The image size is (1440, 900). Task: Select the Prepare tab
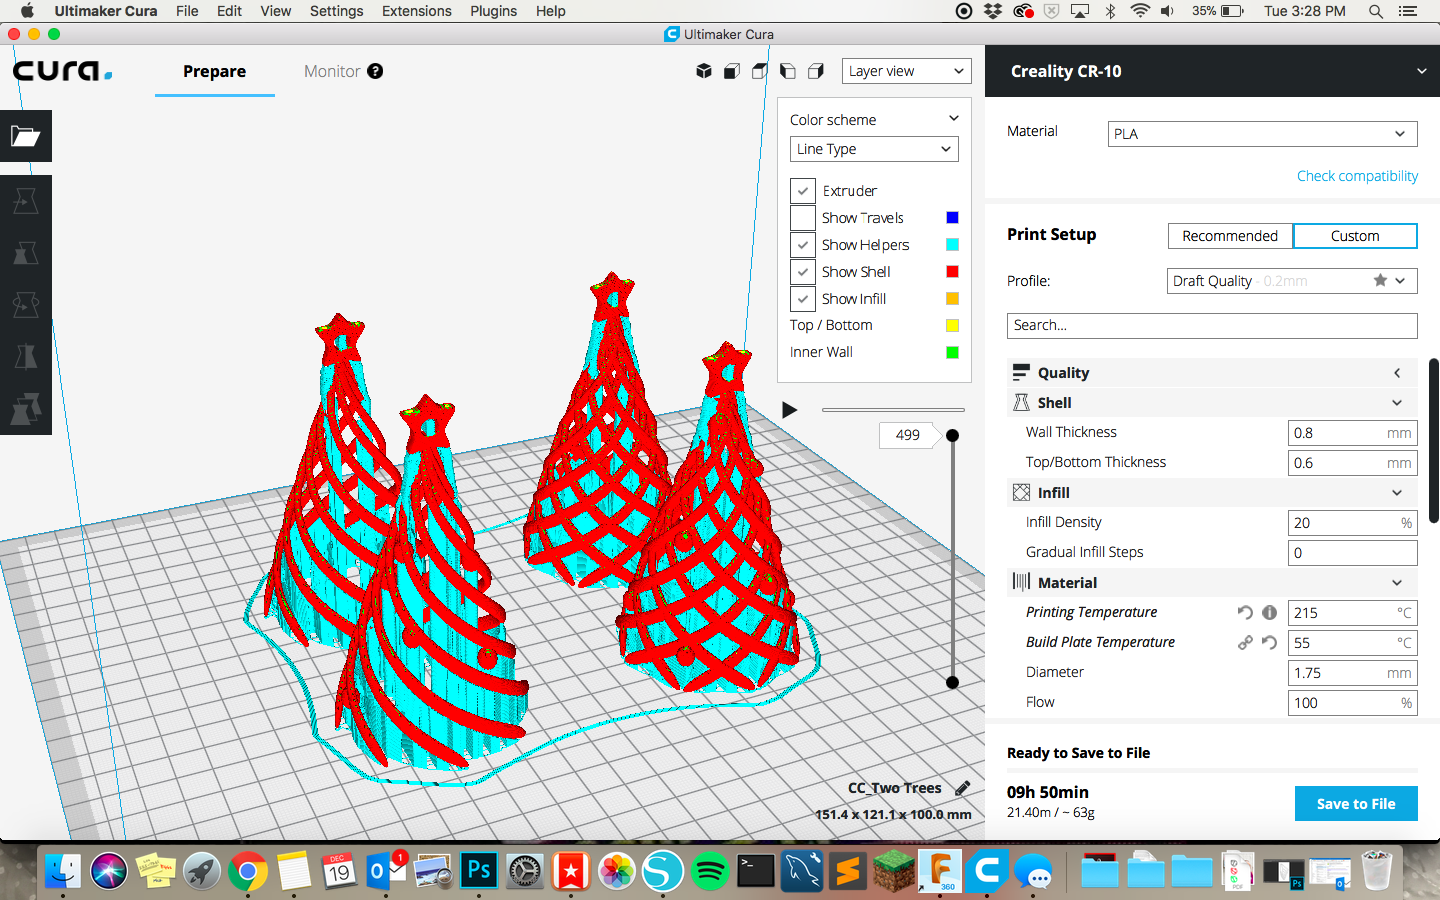214,71
